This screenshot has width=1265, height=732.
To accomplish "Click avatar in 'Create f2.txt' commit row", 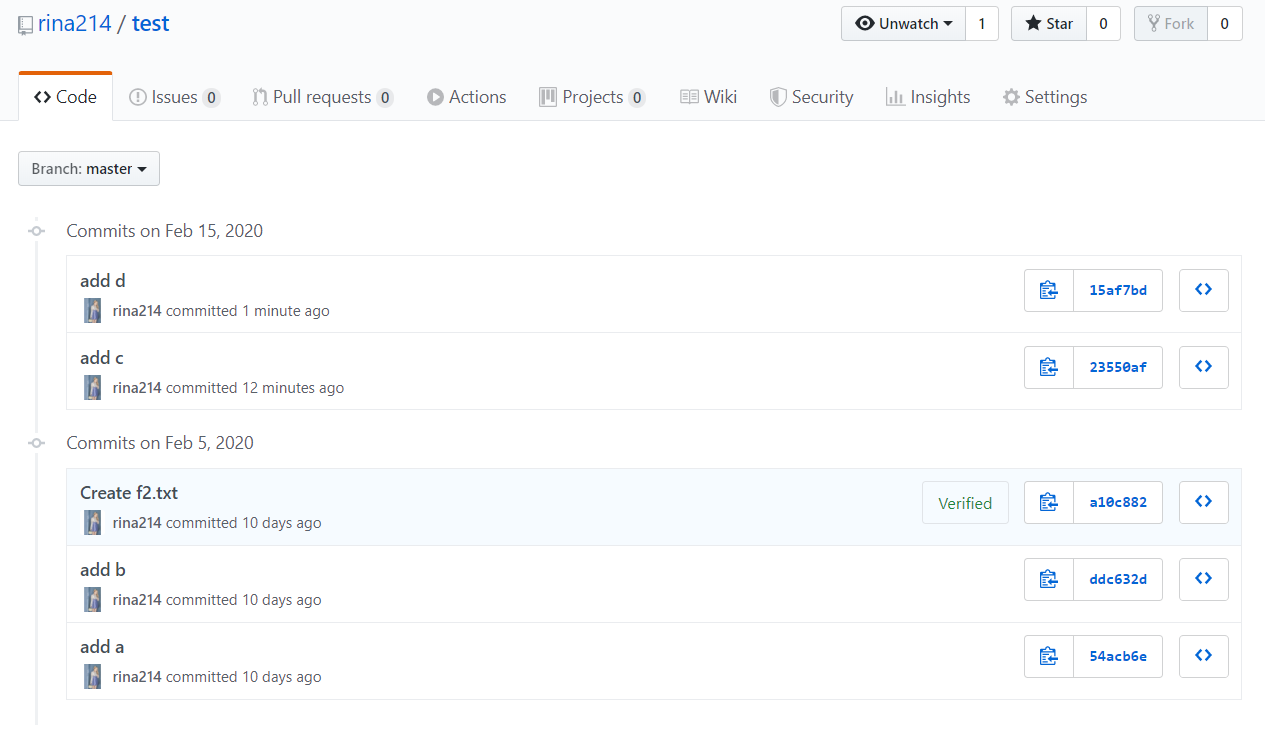I will point(93,523).
